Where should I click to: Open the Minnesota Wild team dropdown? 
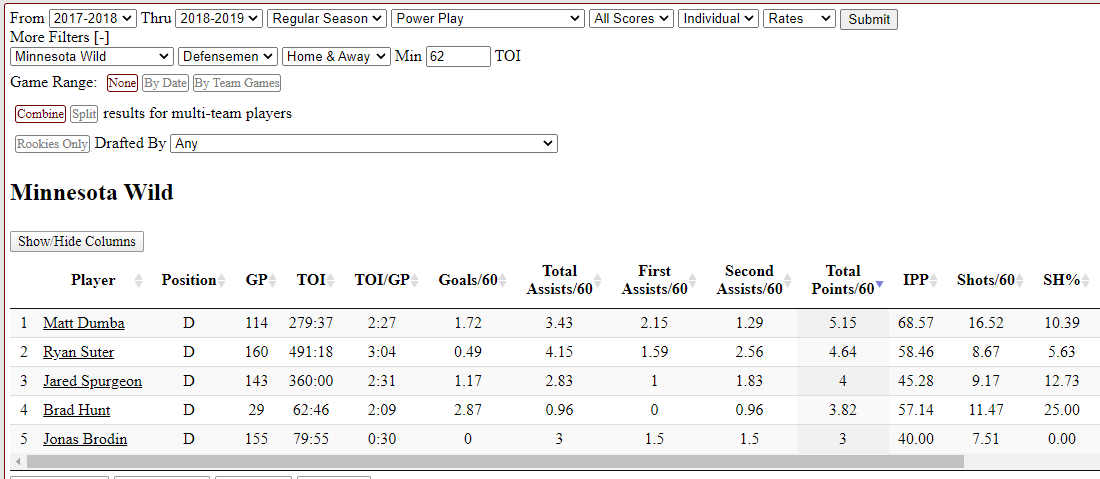(92, 56)
